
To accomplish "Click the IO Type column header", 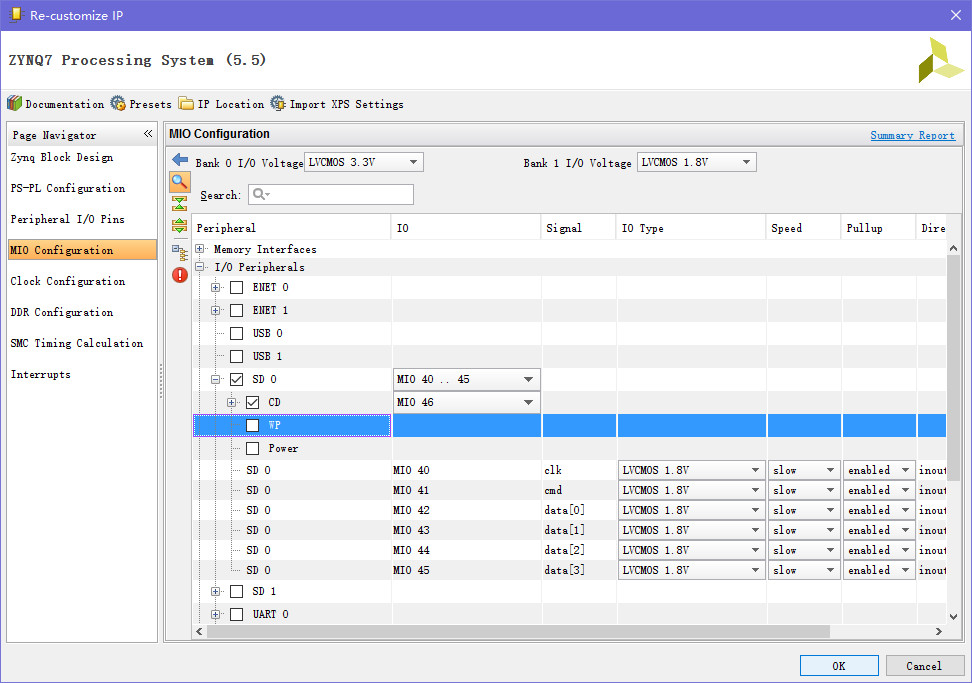I will pyautogui.click(x=691, y=228).
